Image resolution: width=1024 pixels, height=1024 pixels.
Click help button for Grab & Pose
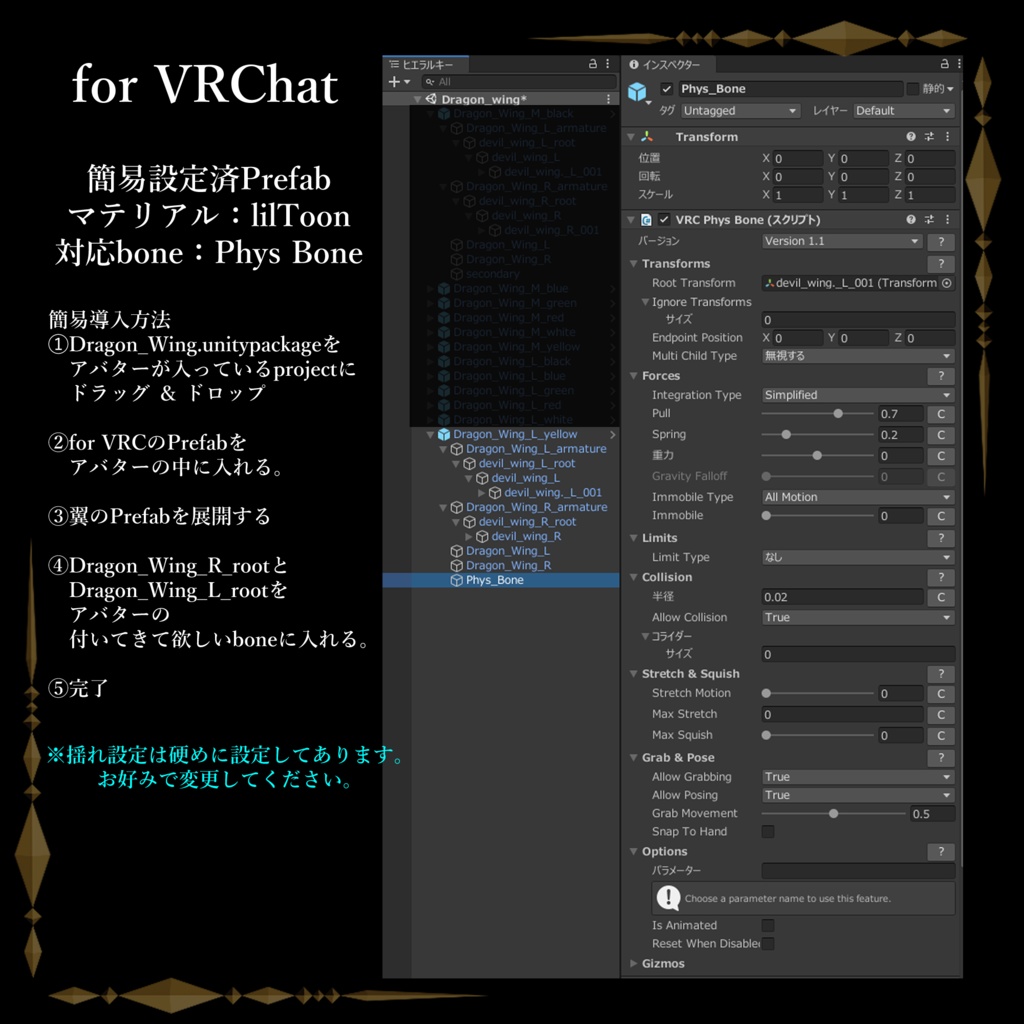[x=941, y=758]
